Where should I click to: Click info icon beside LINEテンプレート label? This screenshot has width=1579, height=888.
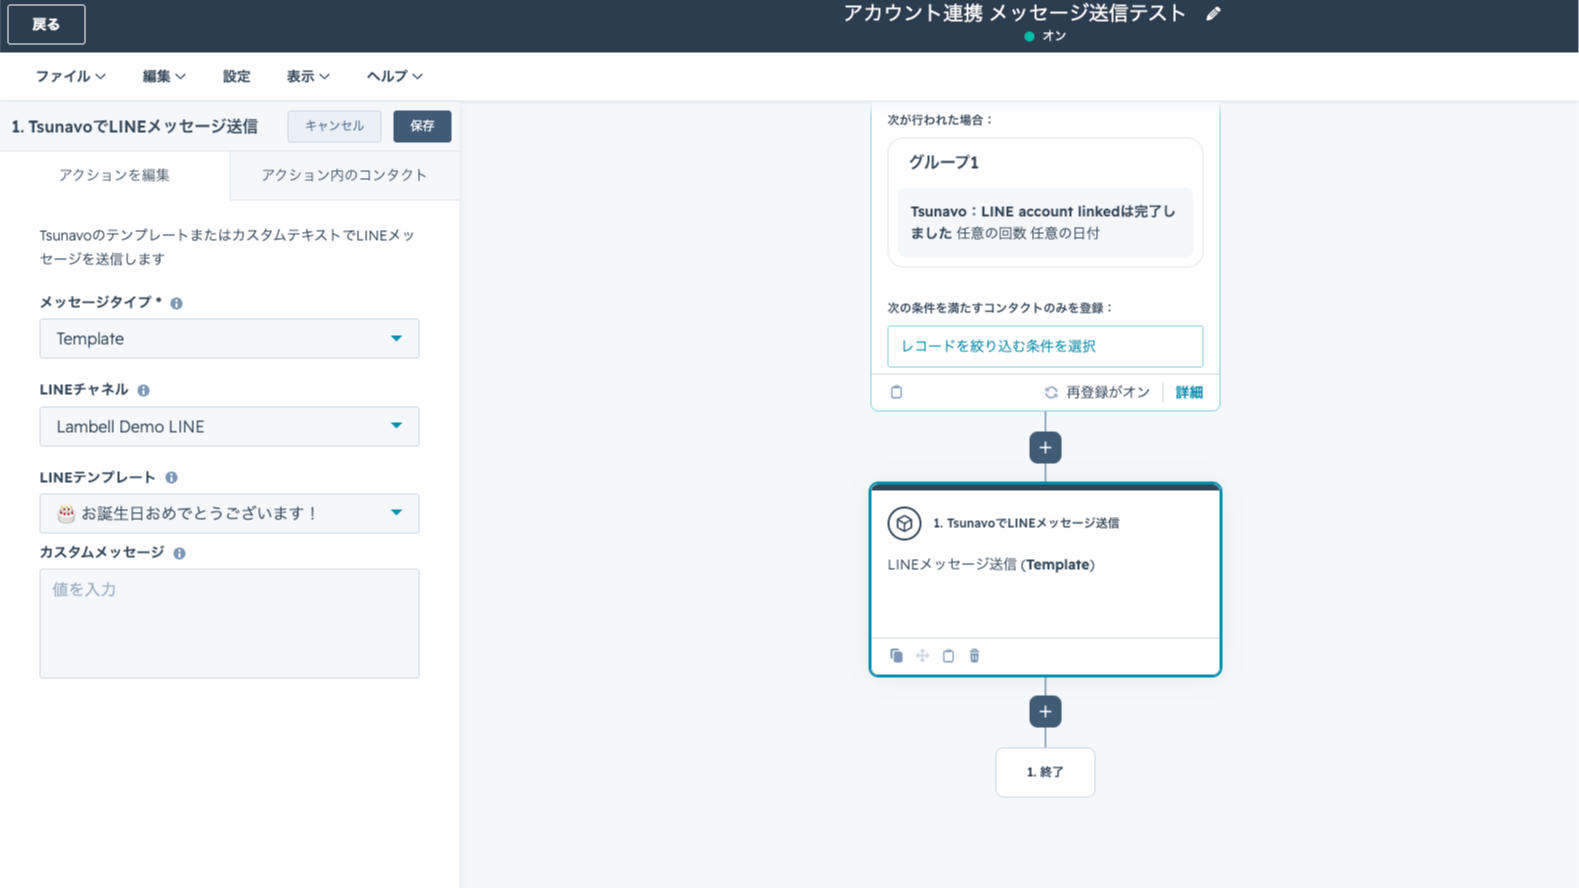tap(171, 478)
